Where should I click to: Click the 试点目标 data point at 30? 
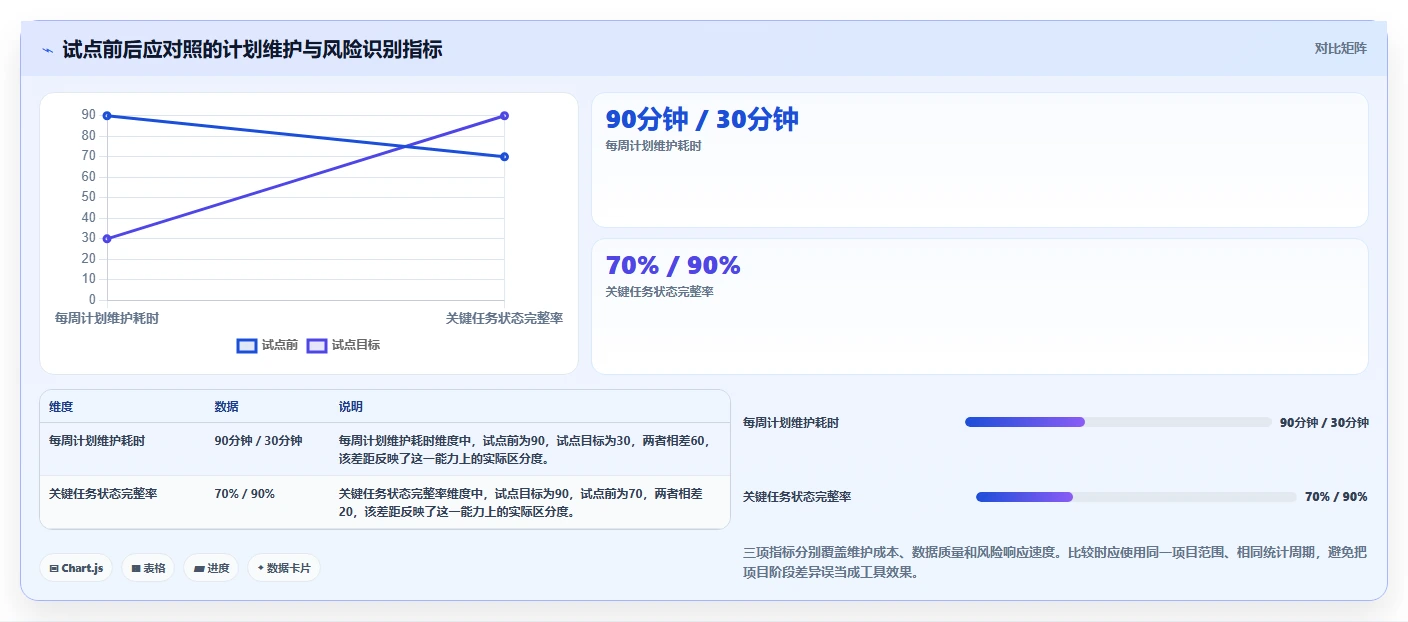click(x=107, y=238)
